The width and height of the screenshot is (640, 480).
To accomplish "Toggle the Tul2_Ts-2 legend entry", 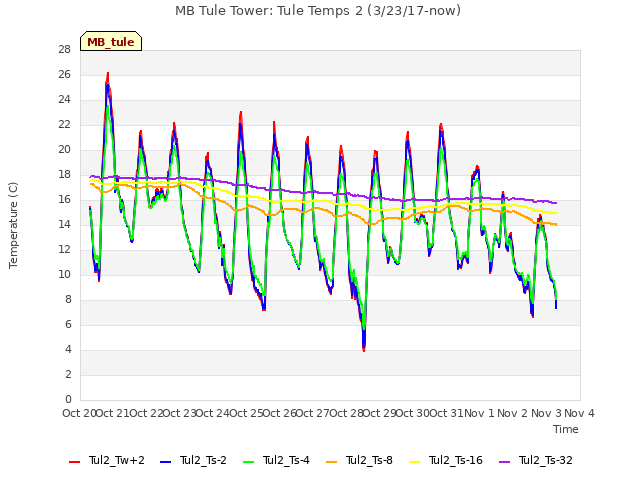I will 193,460.
